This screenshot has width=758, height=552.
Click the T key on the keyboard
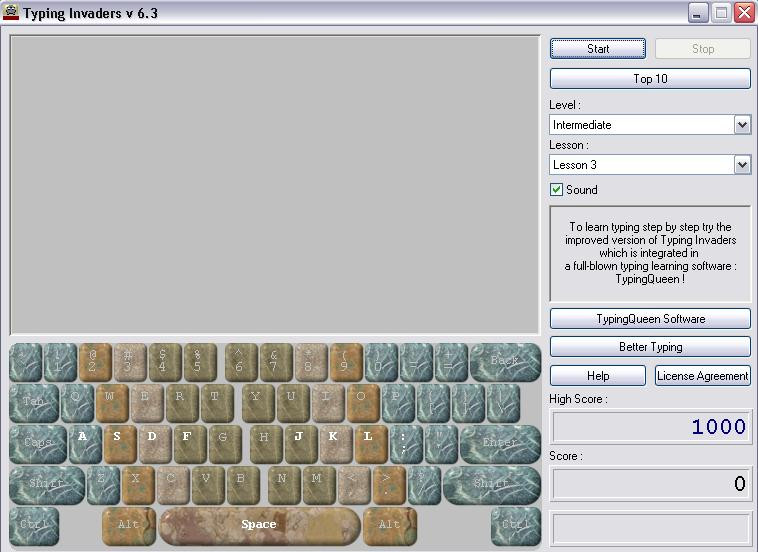pyautogui.click(x=217, y=404)
